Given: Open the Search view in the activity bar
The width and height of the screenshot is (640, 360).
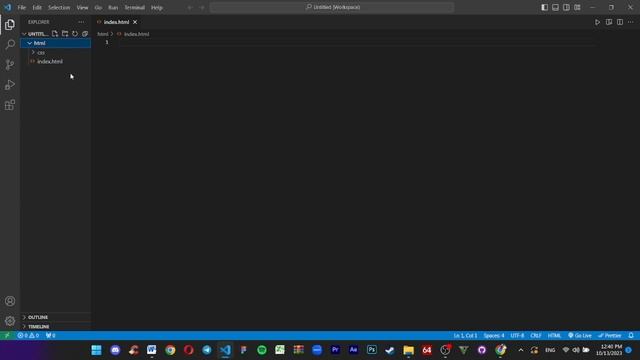Looking at the screenshot, I should click(10, 44).
